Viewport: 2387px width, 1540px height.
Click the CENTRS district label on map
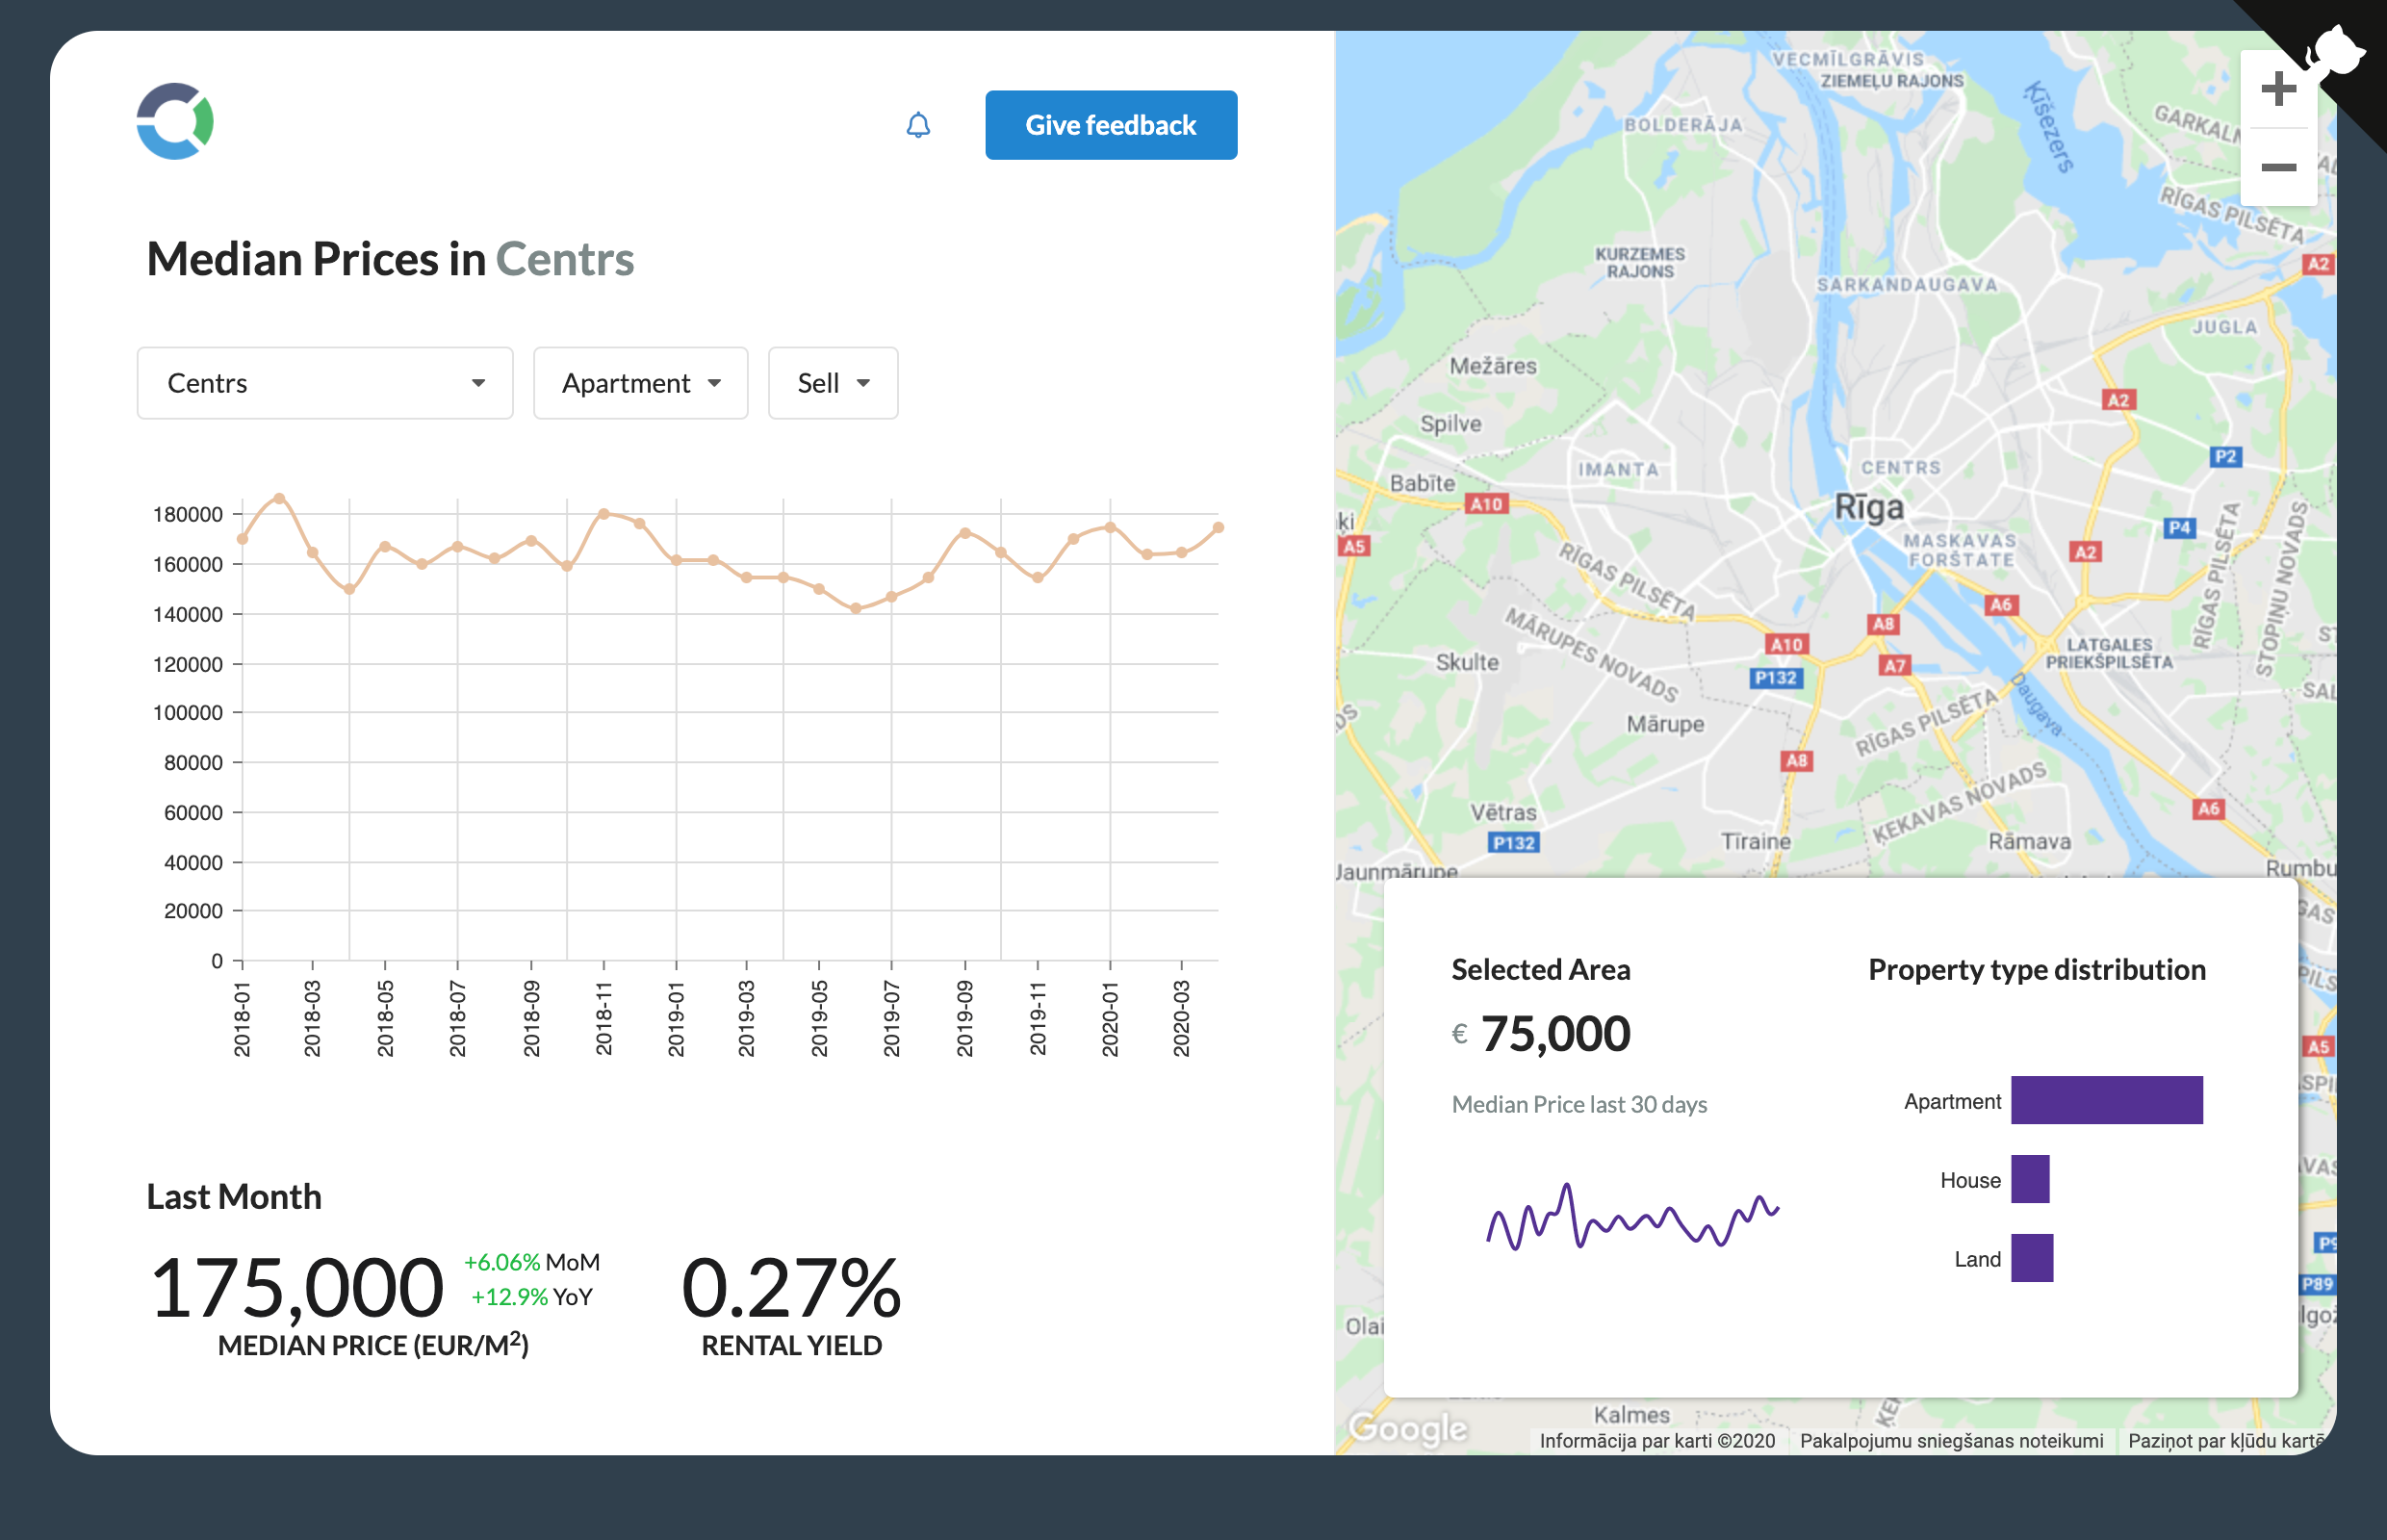[x=1900, y=467]
